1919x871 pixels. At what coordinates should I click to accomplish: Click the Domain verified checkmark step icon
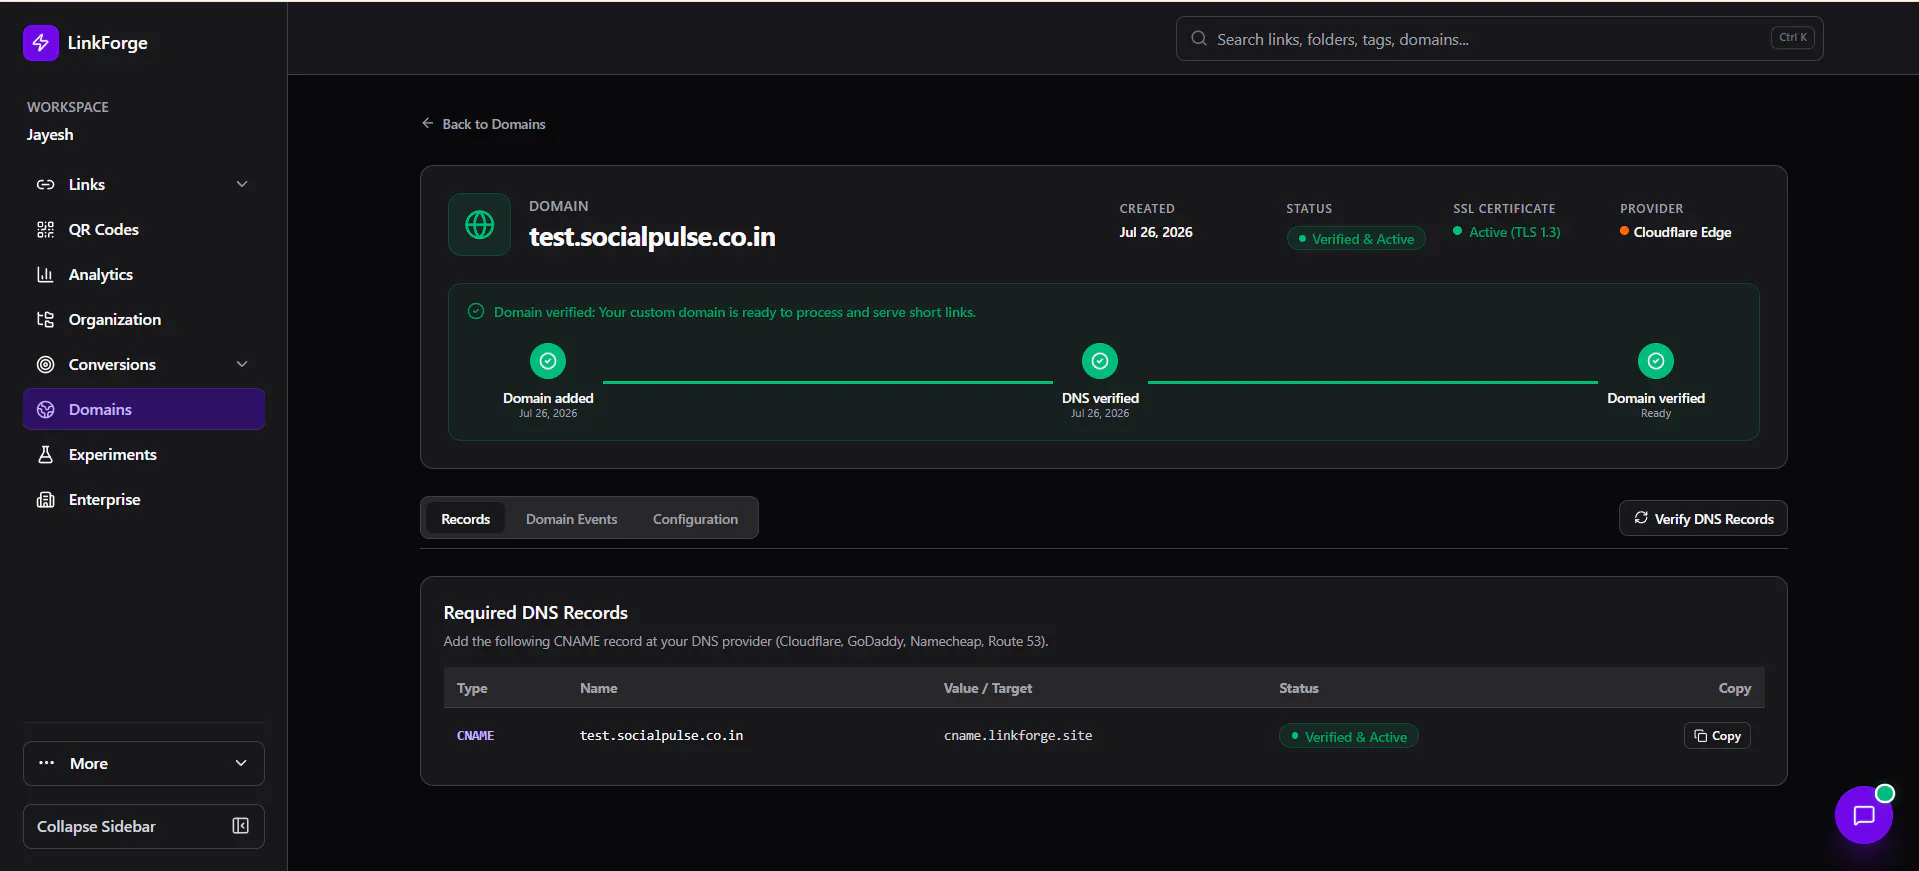(x=1656, y=361)
